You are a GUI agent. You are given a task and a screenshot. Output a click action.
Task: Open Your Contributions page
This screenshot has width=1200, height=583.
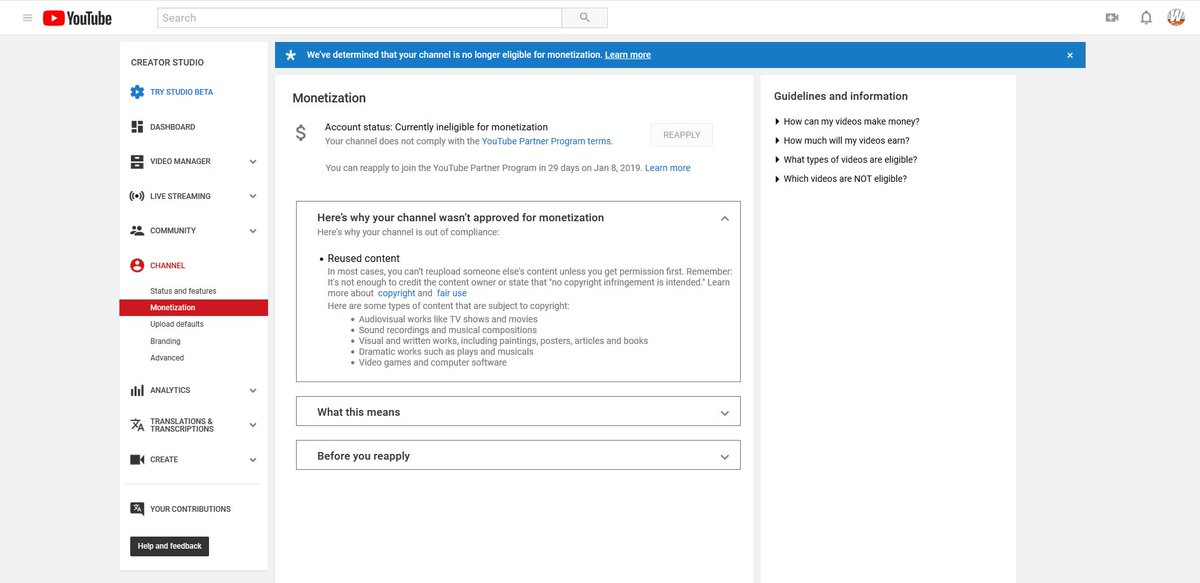pos(190,509)
